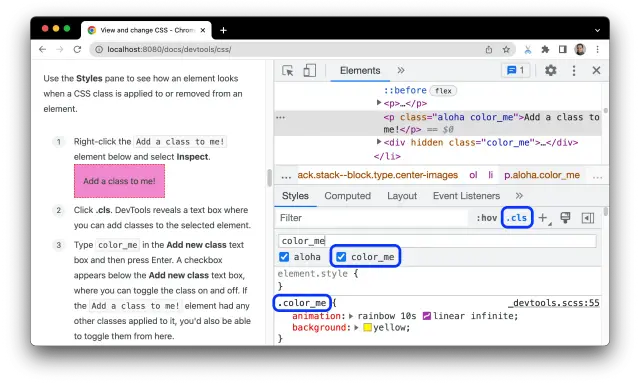This screenshot has height=384, width=640.
Task: Toggle the .cls classes button
Action: click(x=517, y=218)
